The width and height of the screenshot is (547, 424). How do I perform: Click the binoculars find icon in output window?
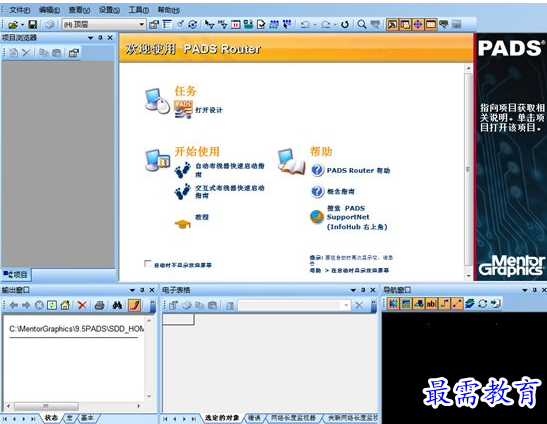tap(117, 305)
